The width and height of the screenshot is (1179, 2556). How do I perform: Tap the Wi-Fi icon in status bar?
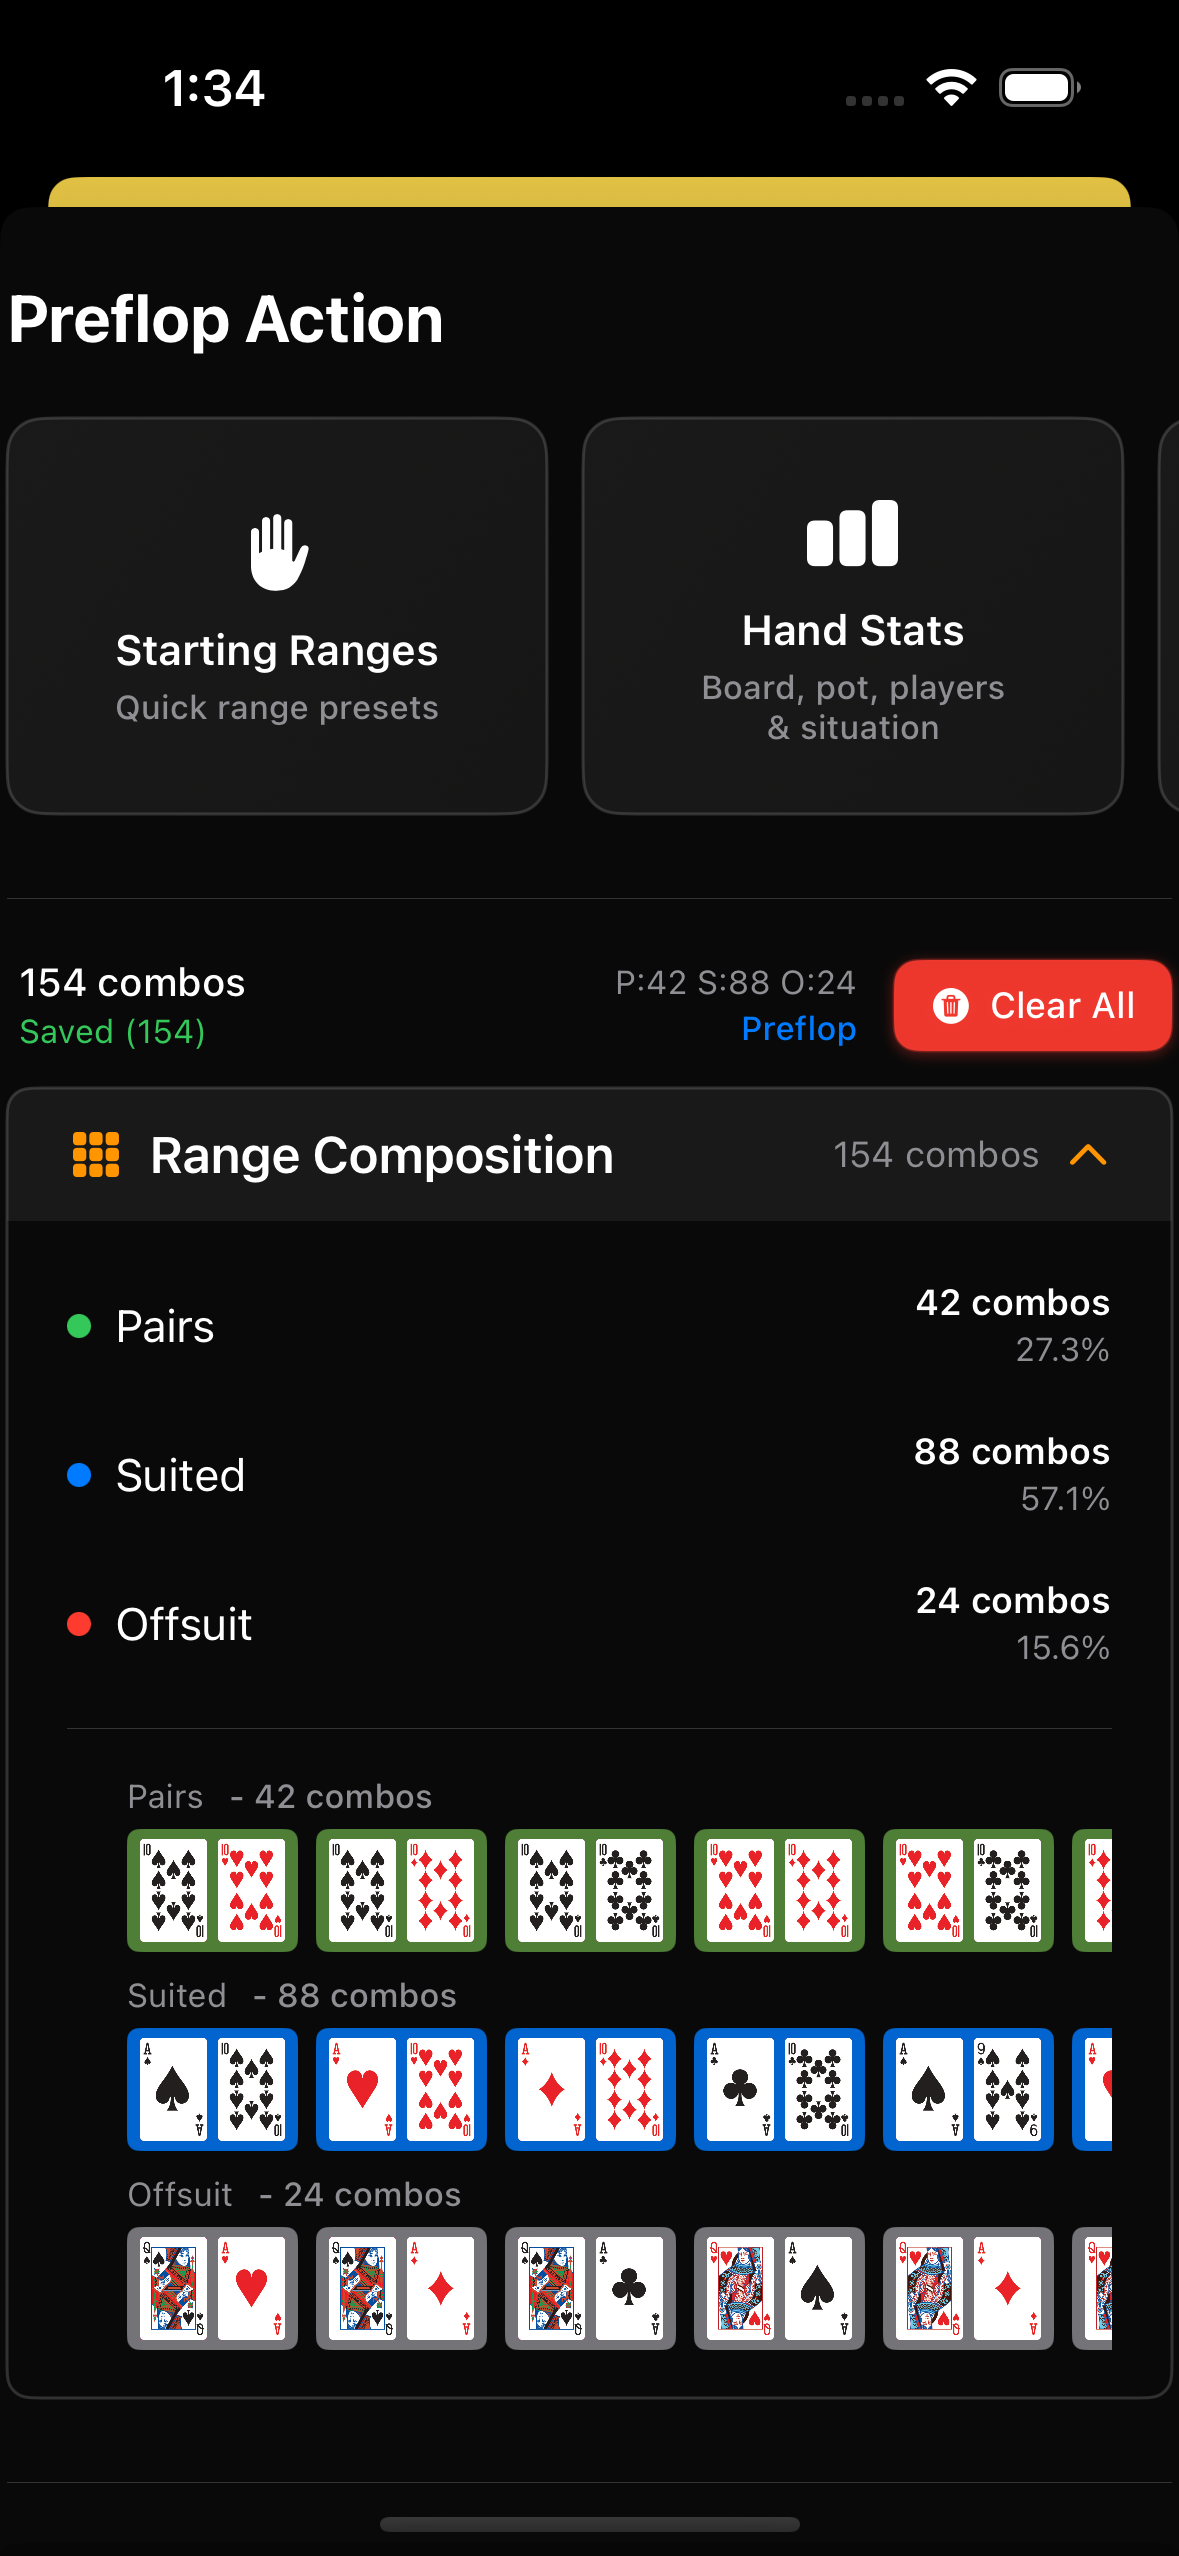[x=951, y=88]
